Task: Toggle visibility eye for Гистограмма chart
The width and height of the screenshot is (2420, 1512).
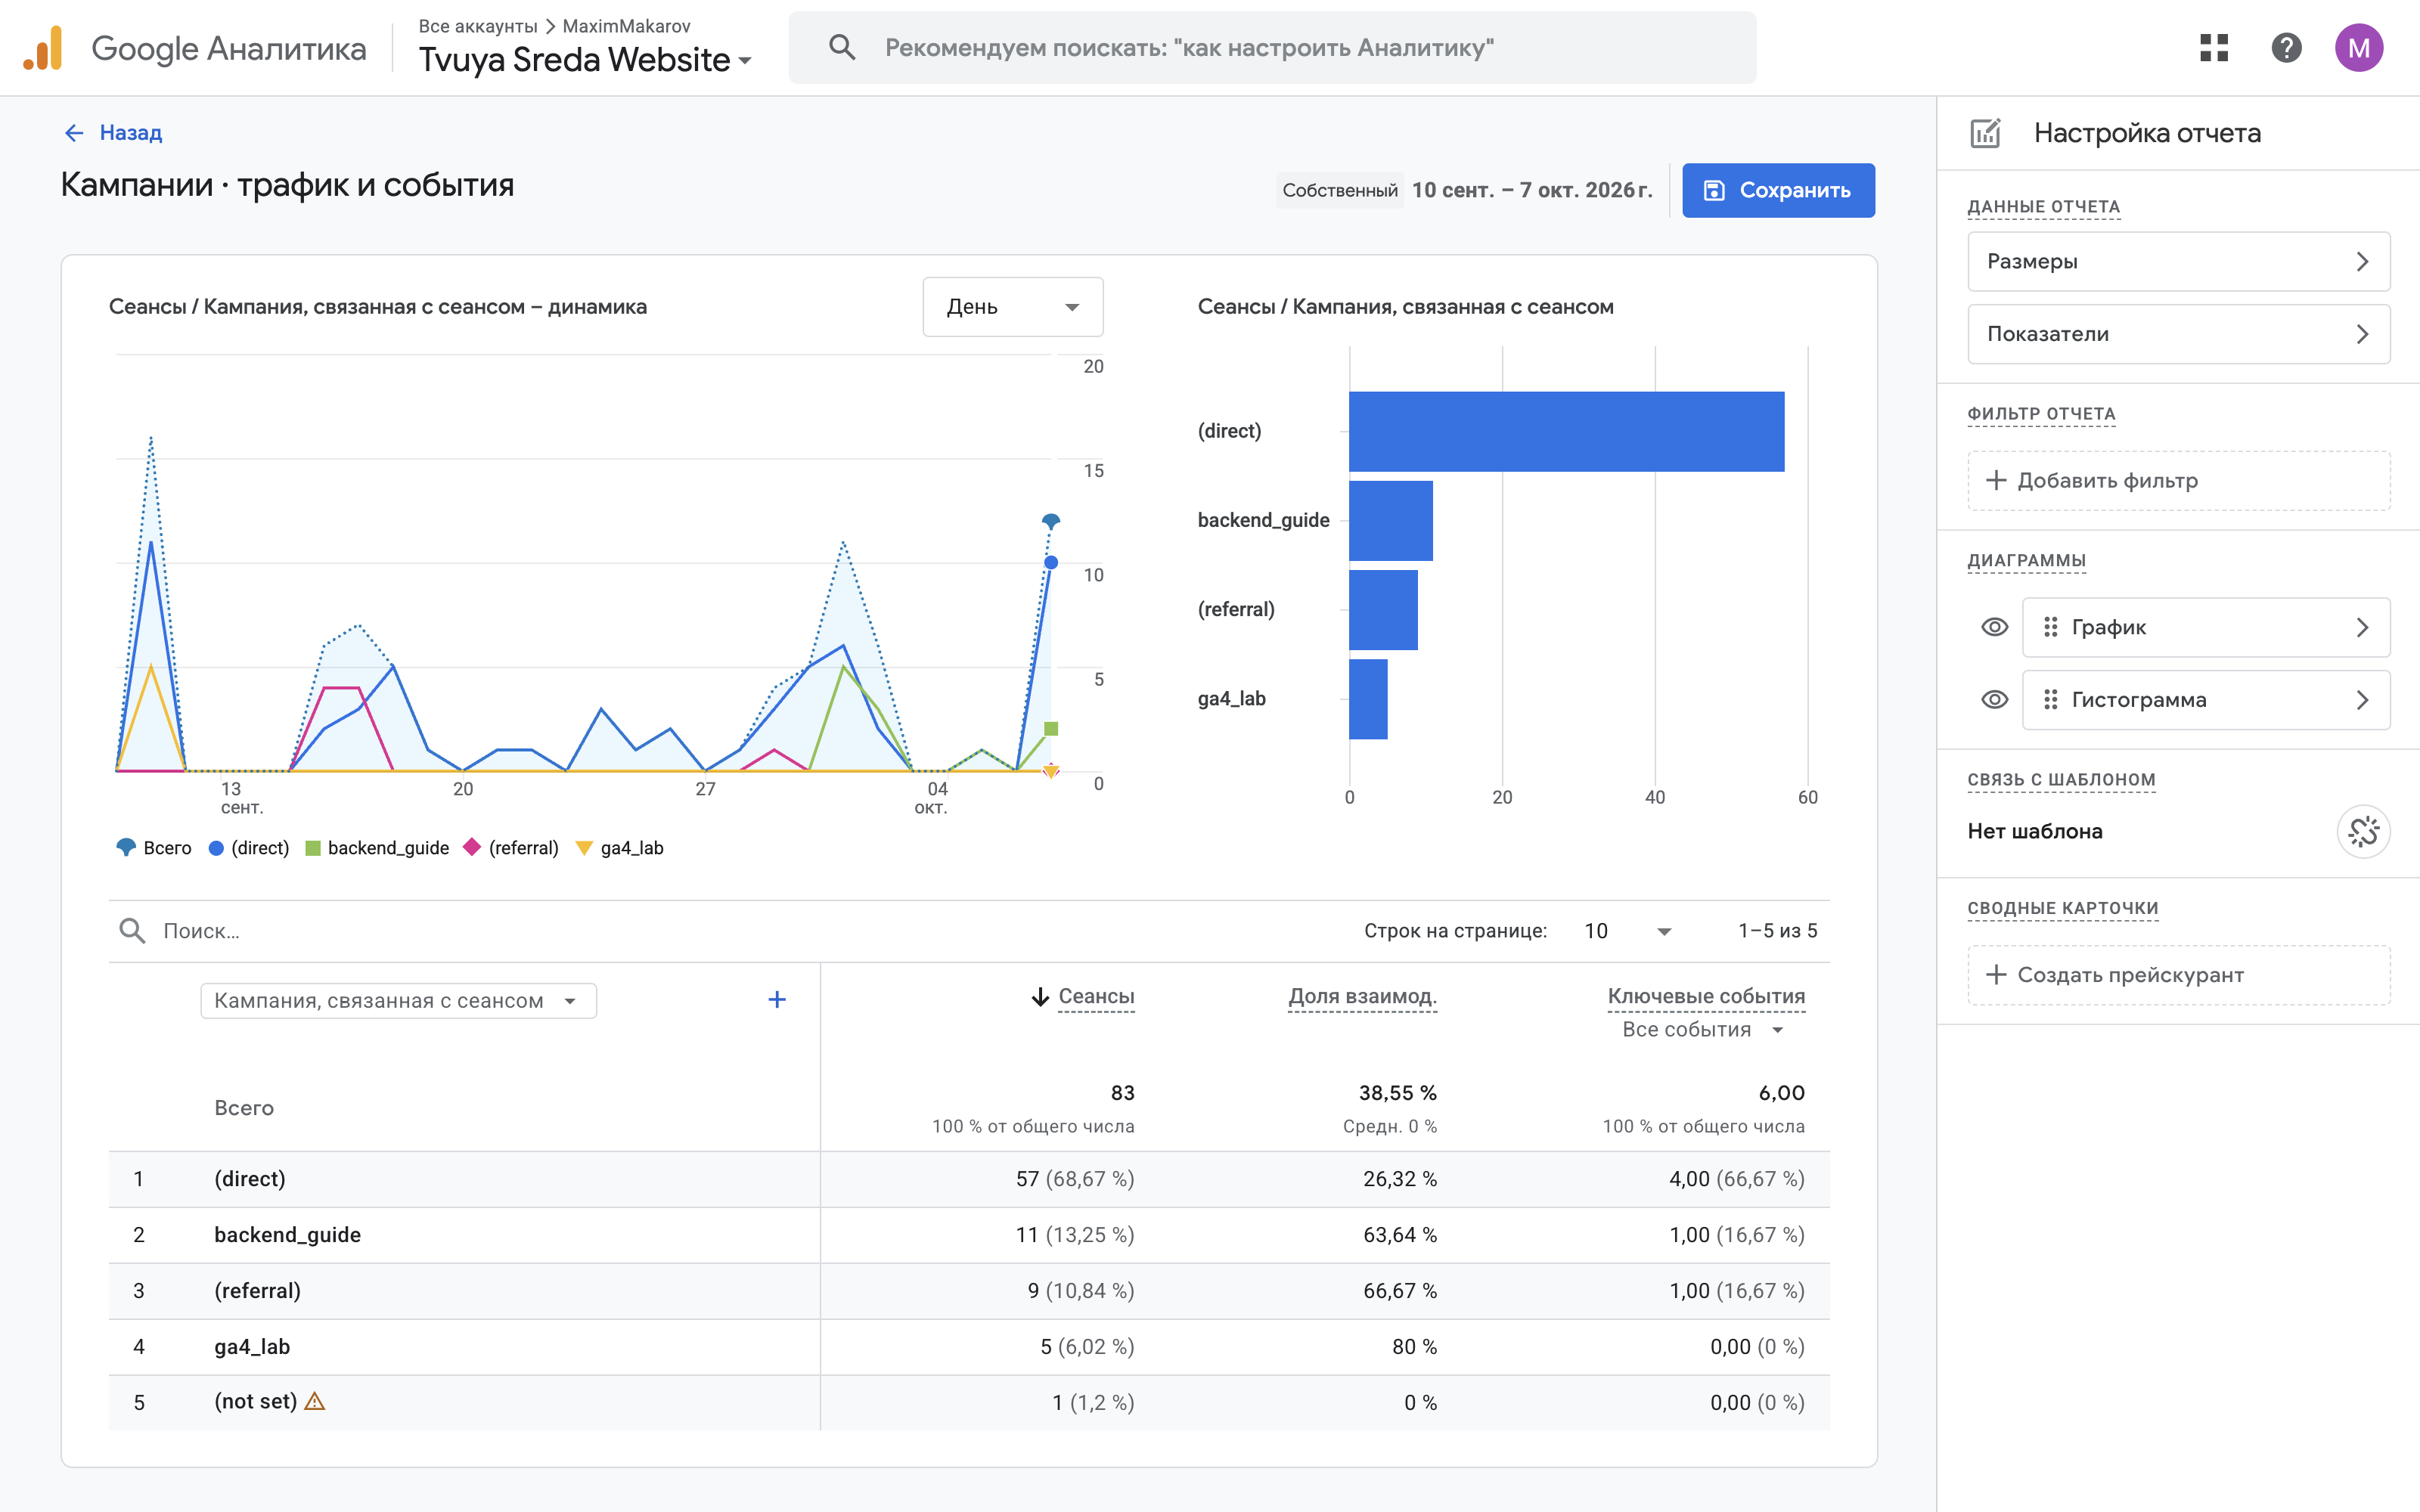Action: click(x=1994, y=700)
